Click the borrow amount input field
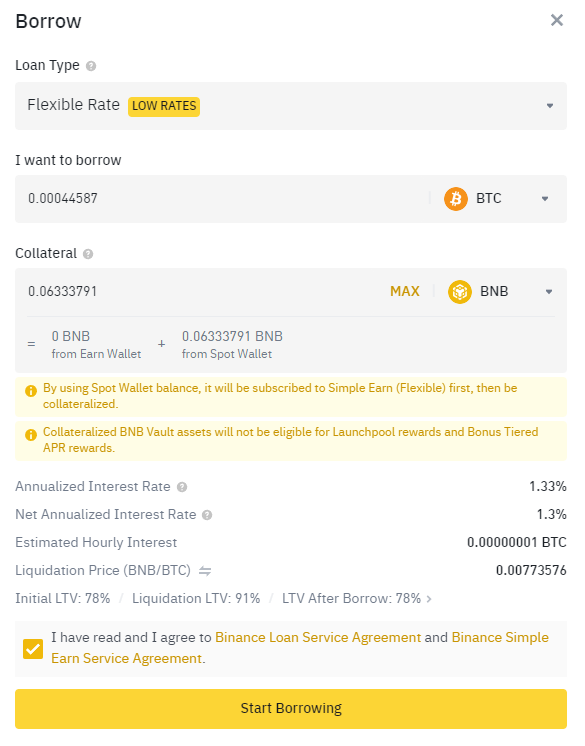 pos(224,199)
